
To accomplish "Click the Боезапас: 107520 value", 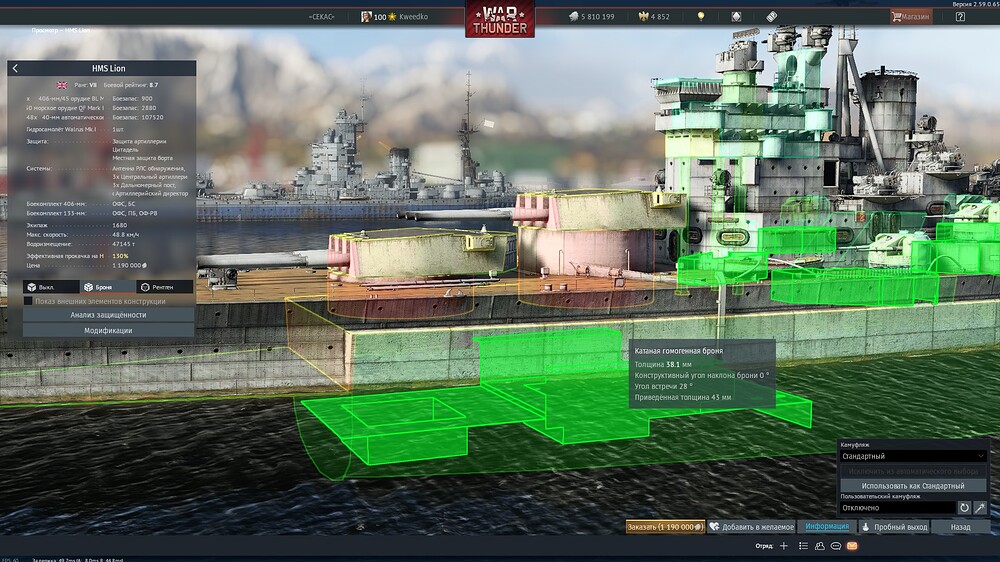I will [x=138, y=117].
